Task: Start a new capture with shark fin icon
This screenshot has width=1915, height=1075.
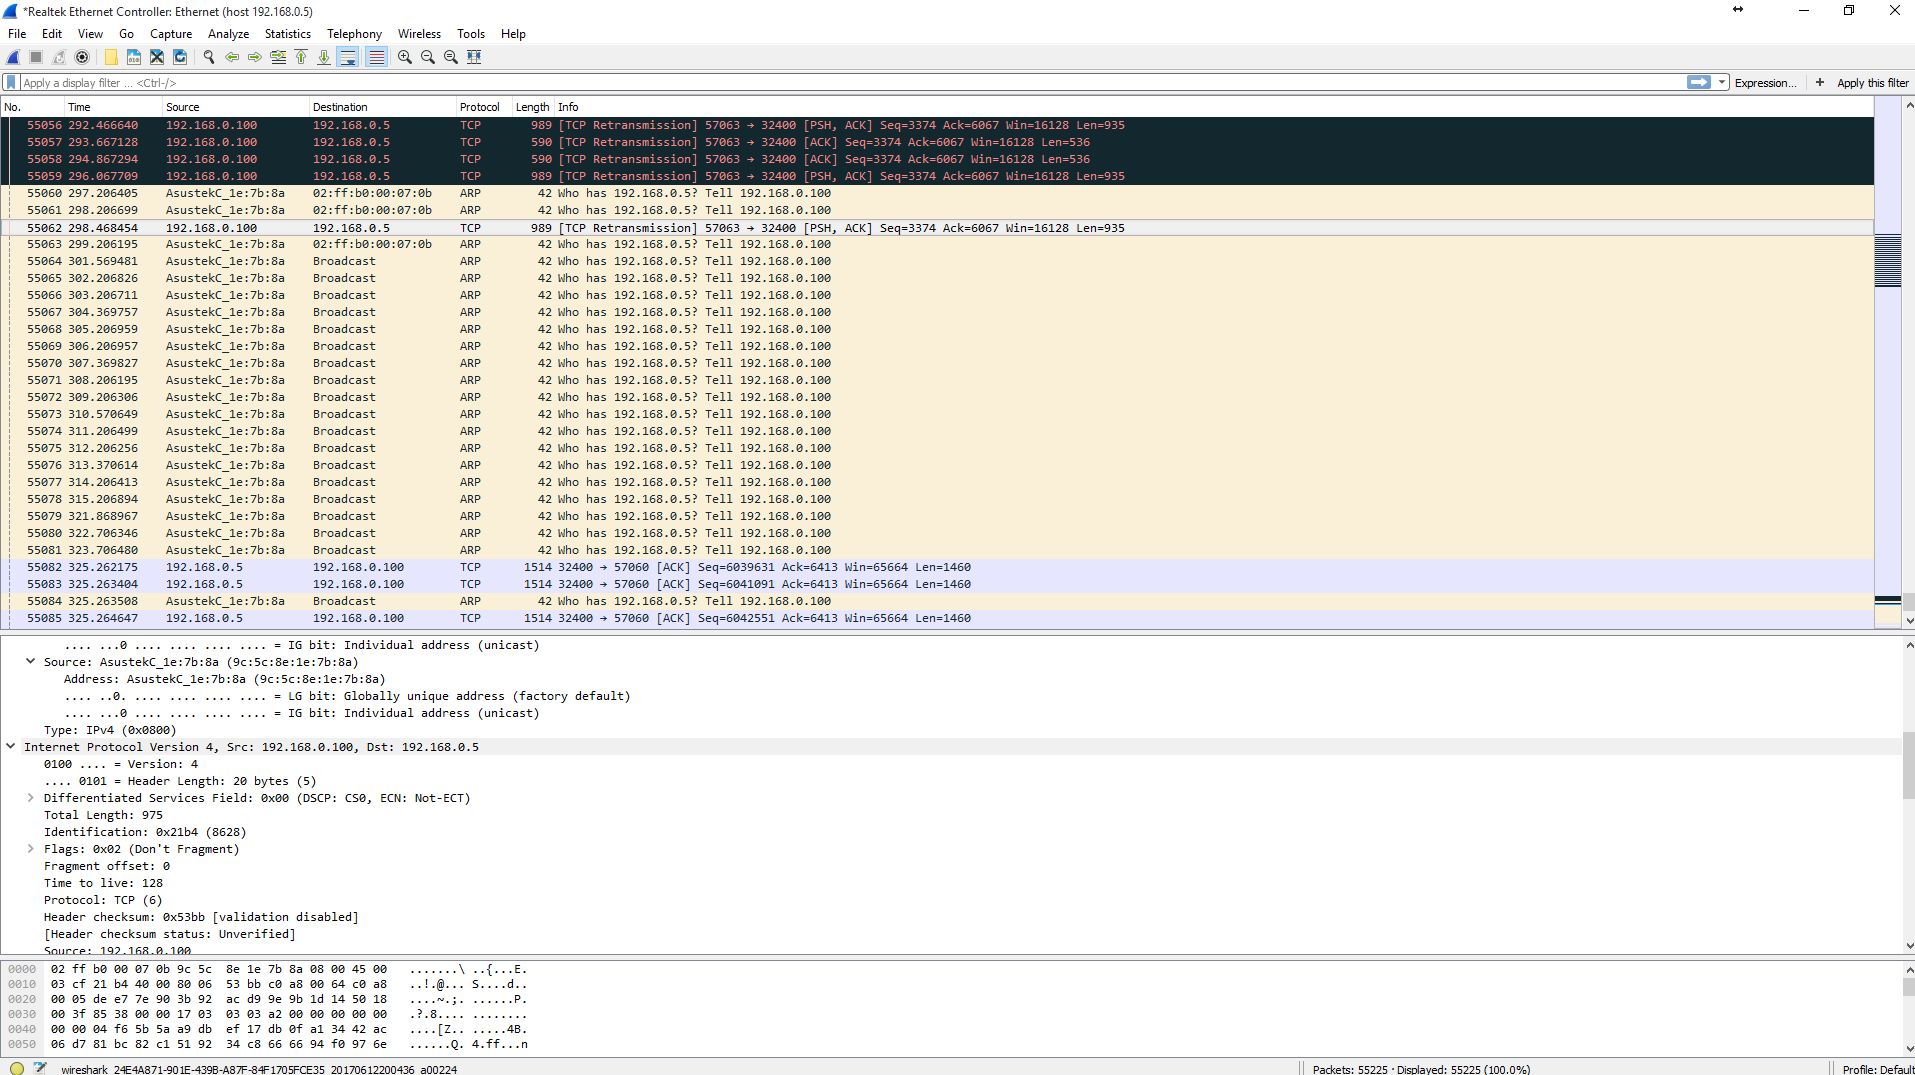Action: (14, 57)
